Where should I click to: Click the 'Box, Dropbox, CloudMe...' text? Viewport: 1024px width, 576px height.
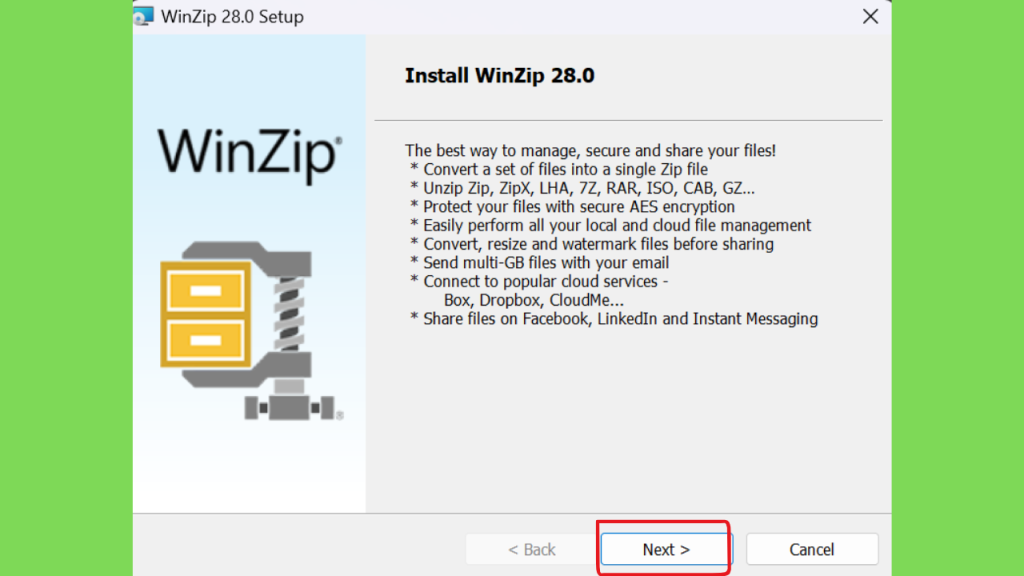pyautogui.click(x=534, y=300)
